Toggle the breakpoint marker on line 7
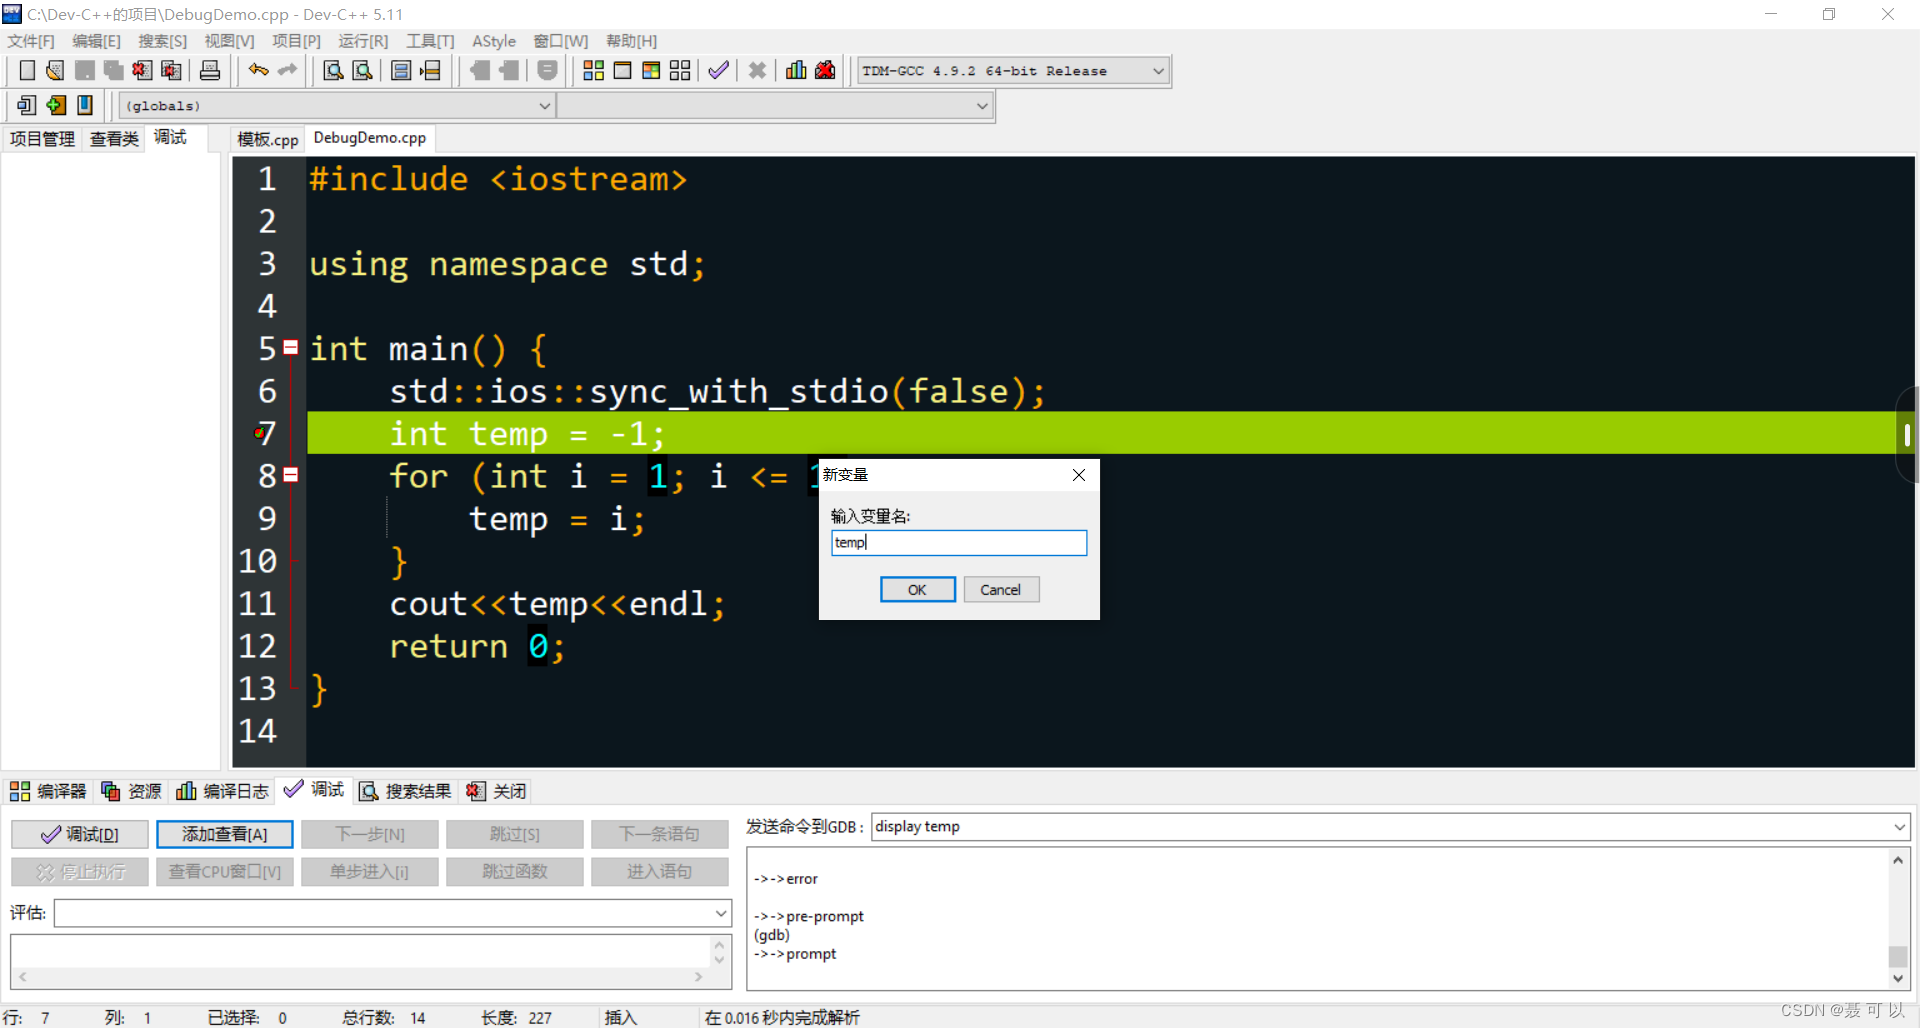This screenshot has width=1920, height=1028. pos(262,433)
